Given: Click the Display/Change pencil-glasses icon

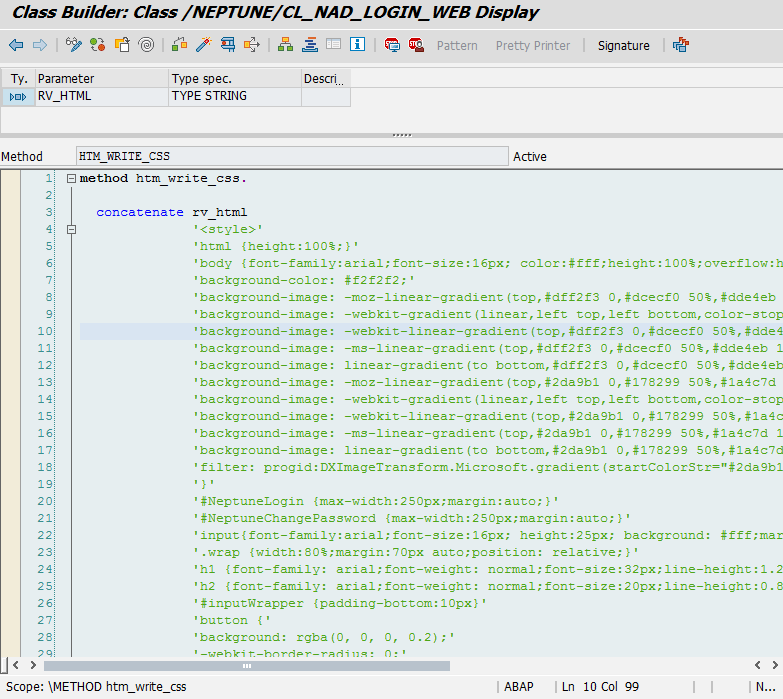Looking at the screenshot, I should pos(73,45).
